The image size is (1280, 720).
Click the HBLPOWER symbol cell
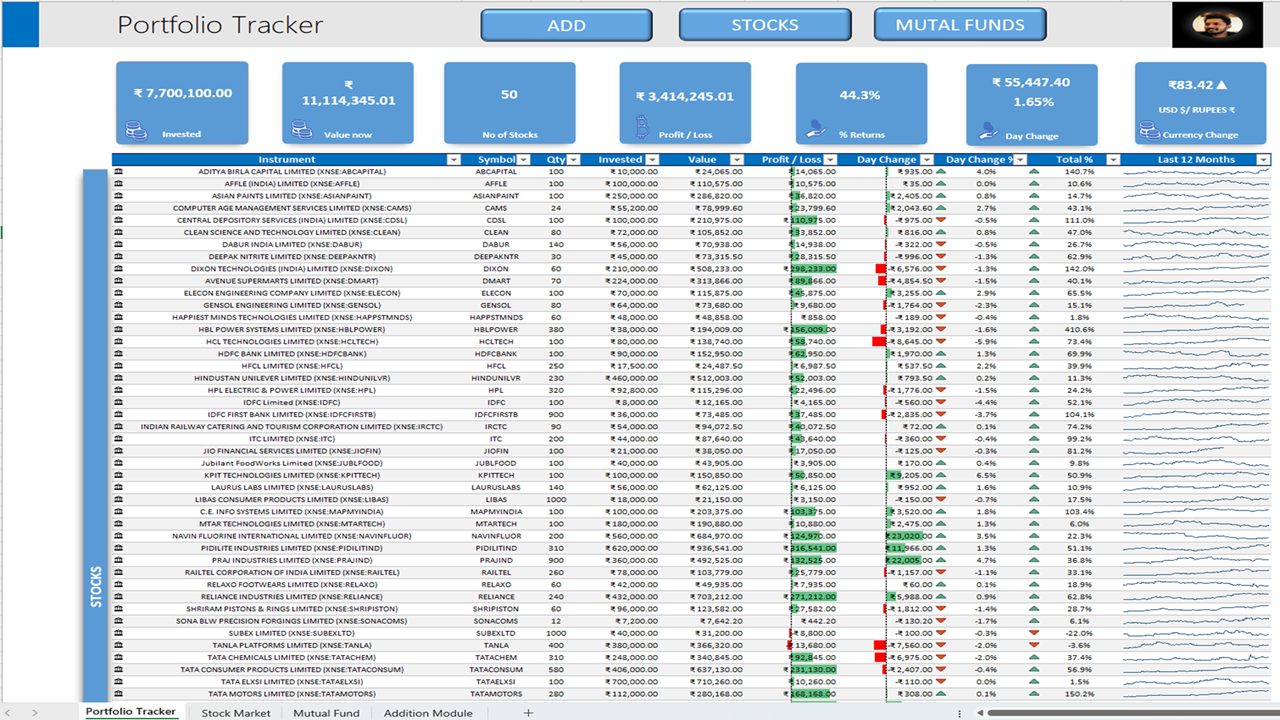pyautogui.click(x=496, y=330)
